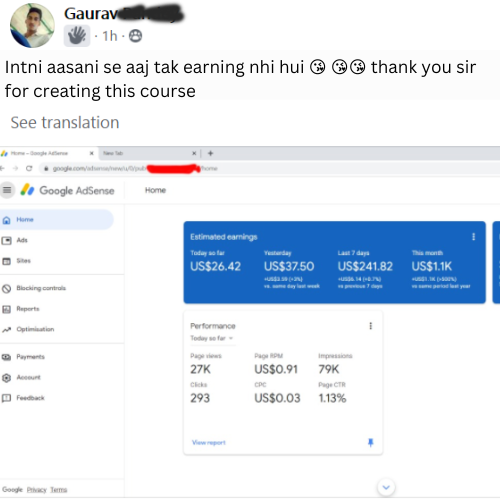This screenshot has width=500, height=500.
Task: Click the Ads icon in sidebar
Action: 6,241
